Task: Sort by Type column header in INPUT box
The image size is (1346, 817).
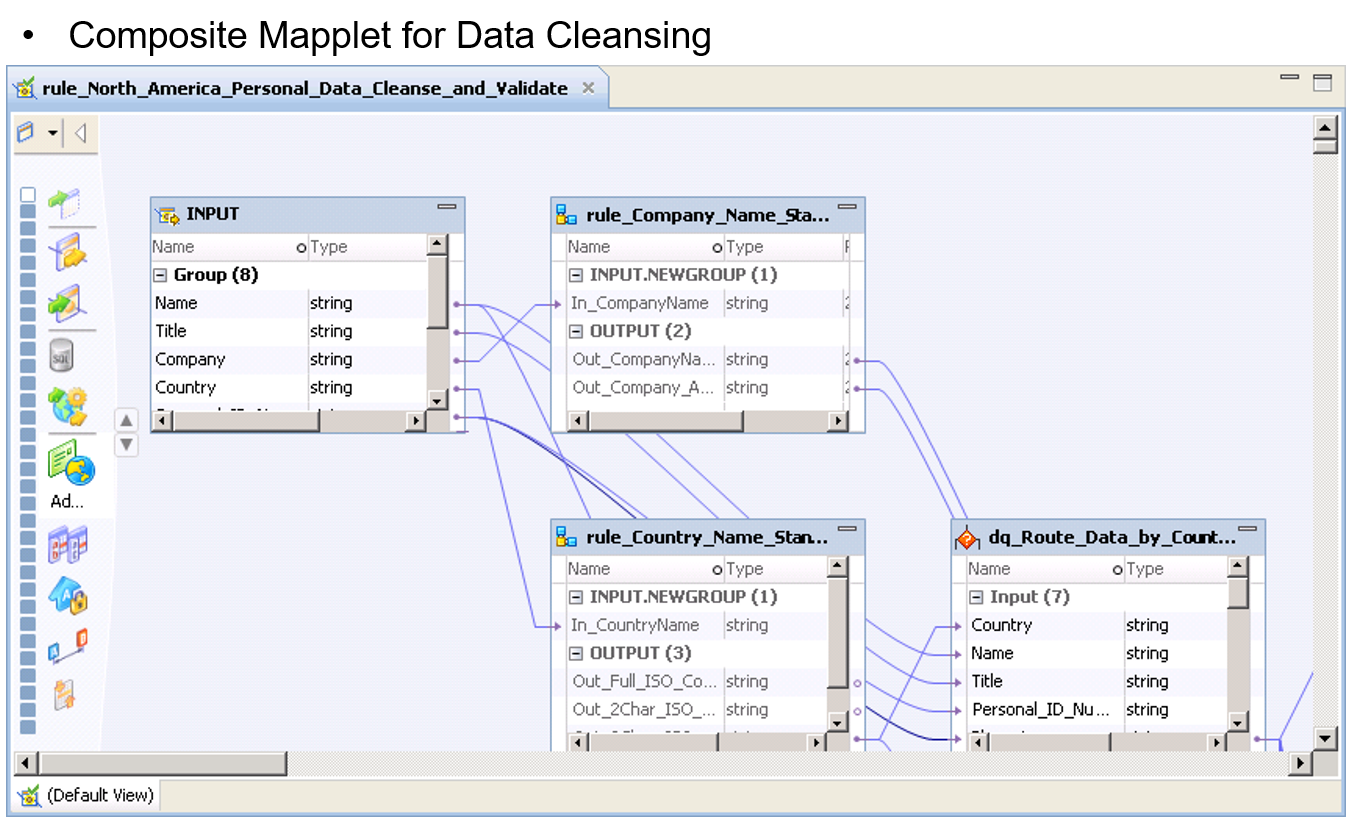Action: [x=366, y=247]
